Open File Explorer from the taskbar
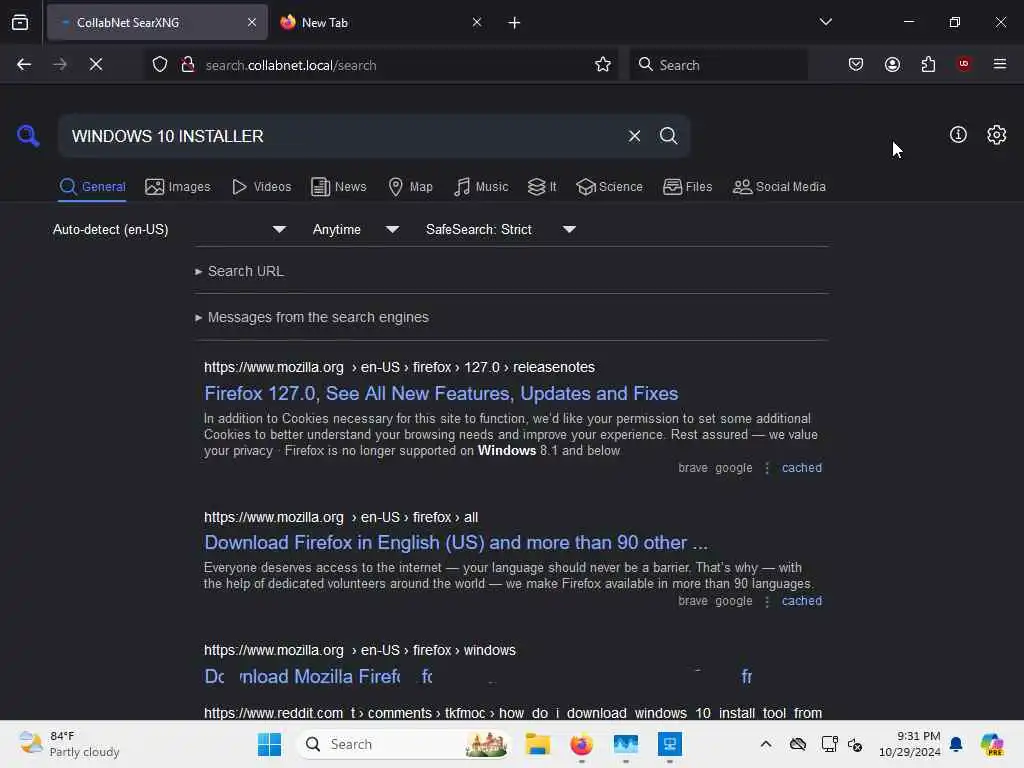Screen dimensions: 1024x768 click(x=537, y=744)
